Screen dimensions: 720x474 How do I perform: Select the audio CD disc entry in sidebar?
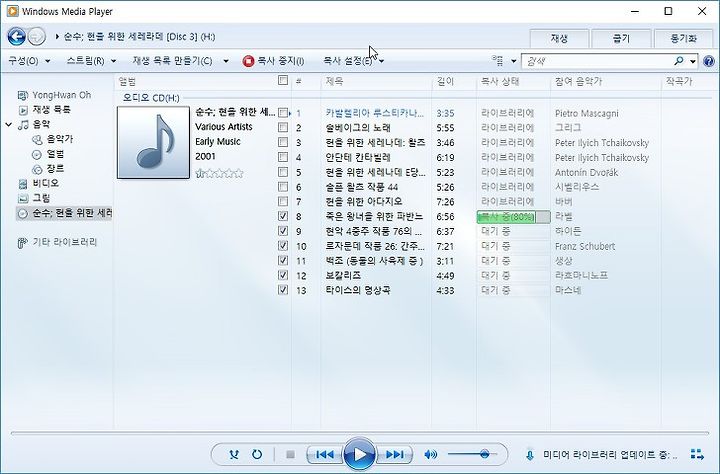pyautogui.click(x=64, y=213)
